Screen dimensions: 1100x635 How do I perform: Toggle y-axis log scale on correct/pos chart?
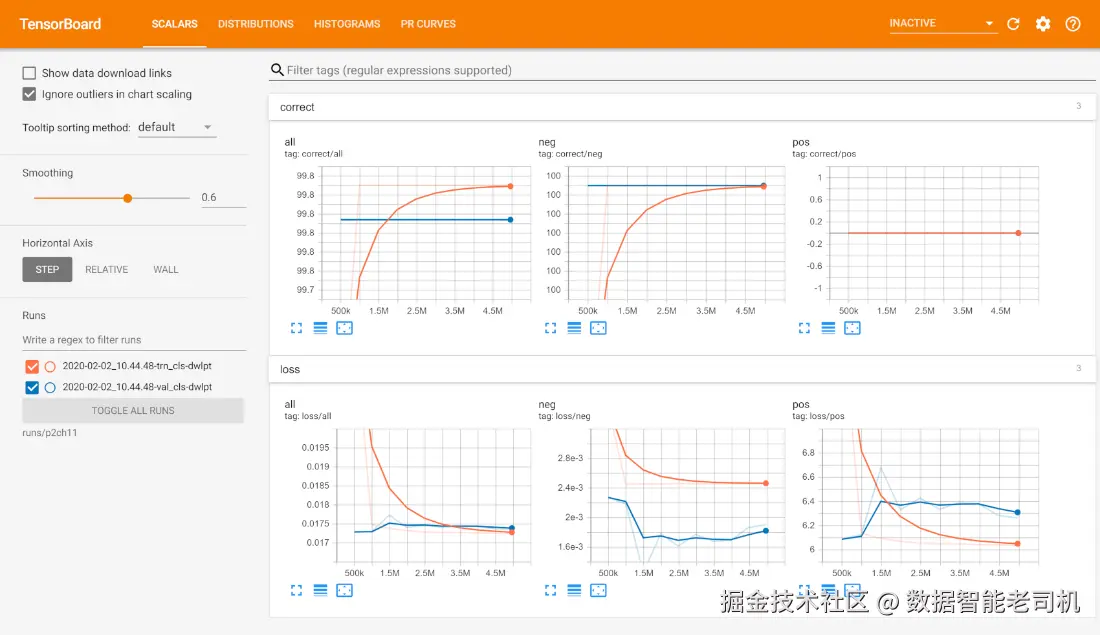point(828,328)
